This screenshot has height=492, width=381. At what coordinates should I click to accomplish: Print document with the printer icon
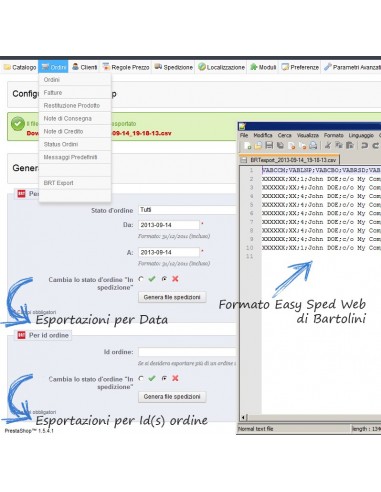click(313, 146)
